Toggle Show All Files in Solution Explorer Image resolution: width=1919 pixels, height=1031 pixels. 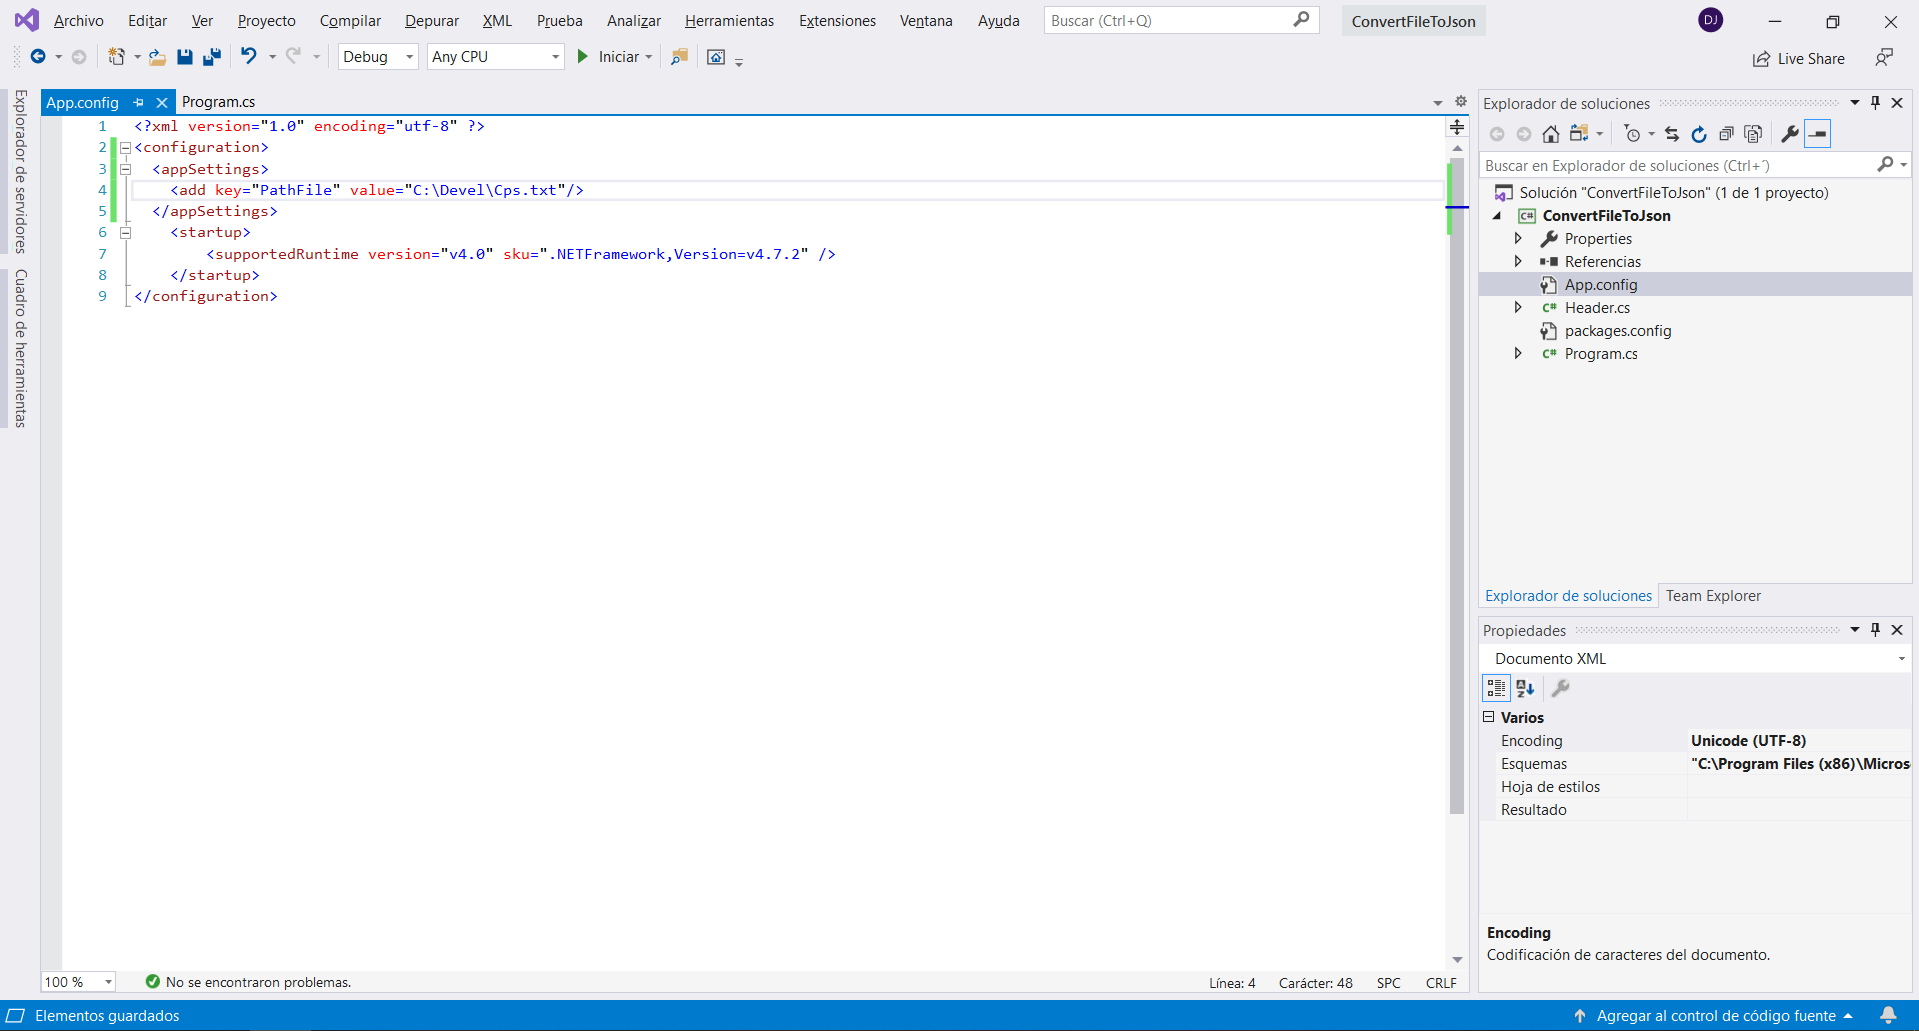click(x=1752, y=134)
